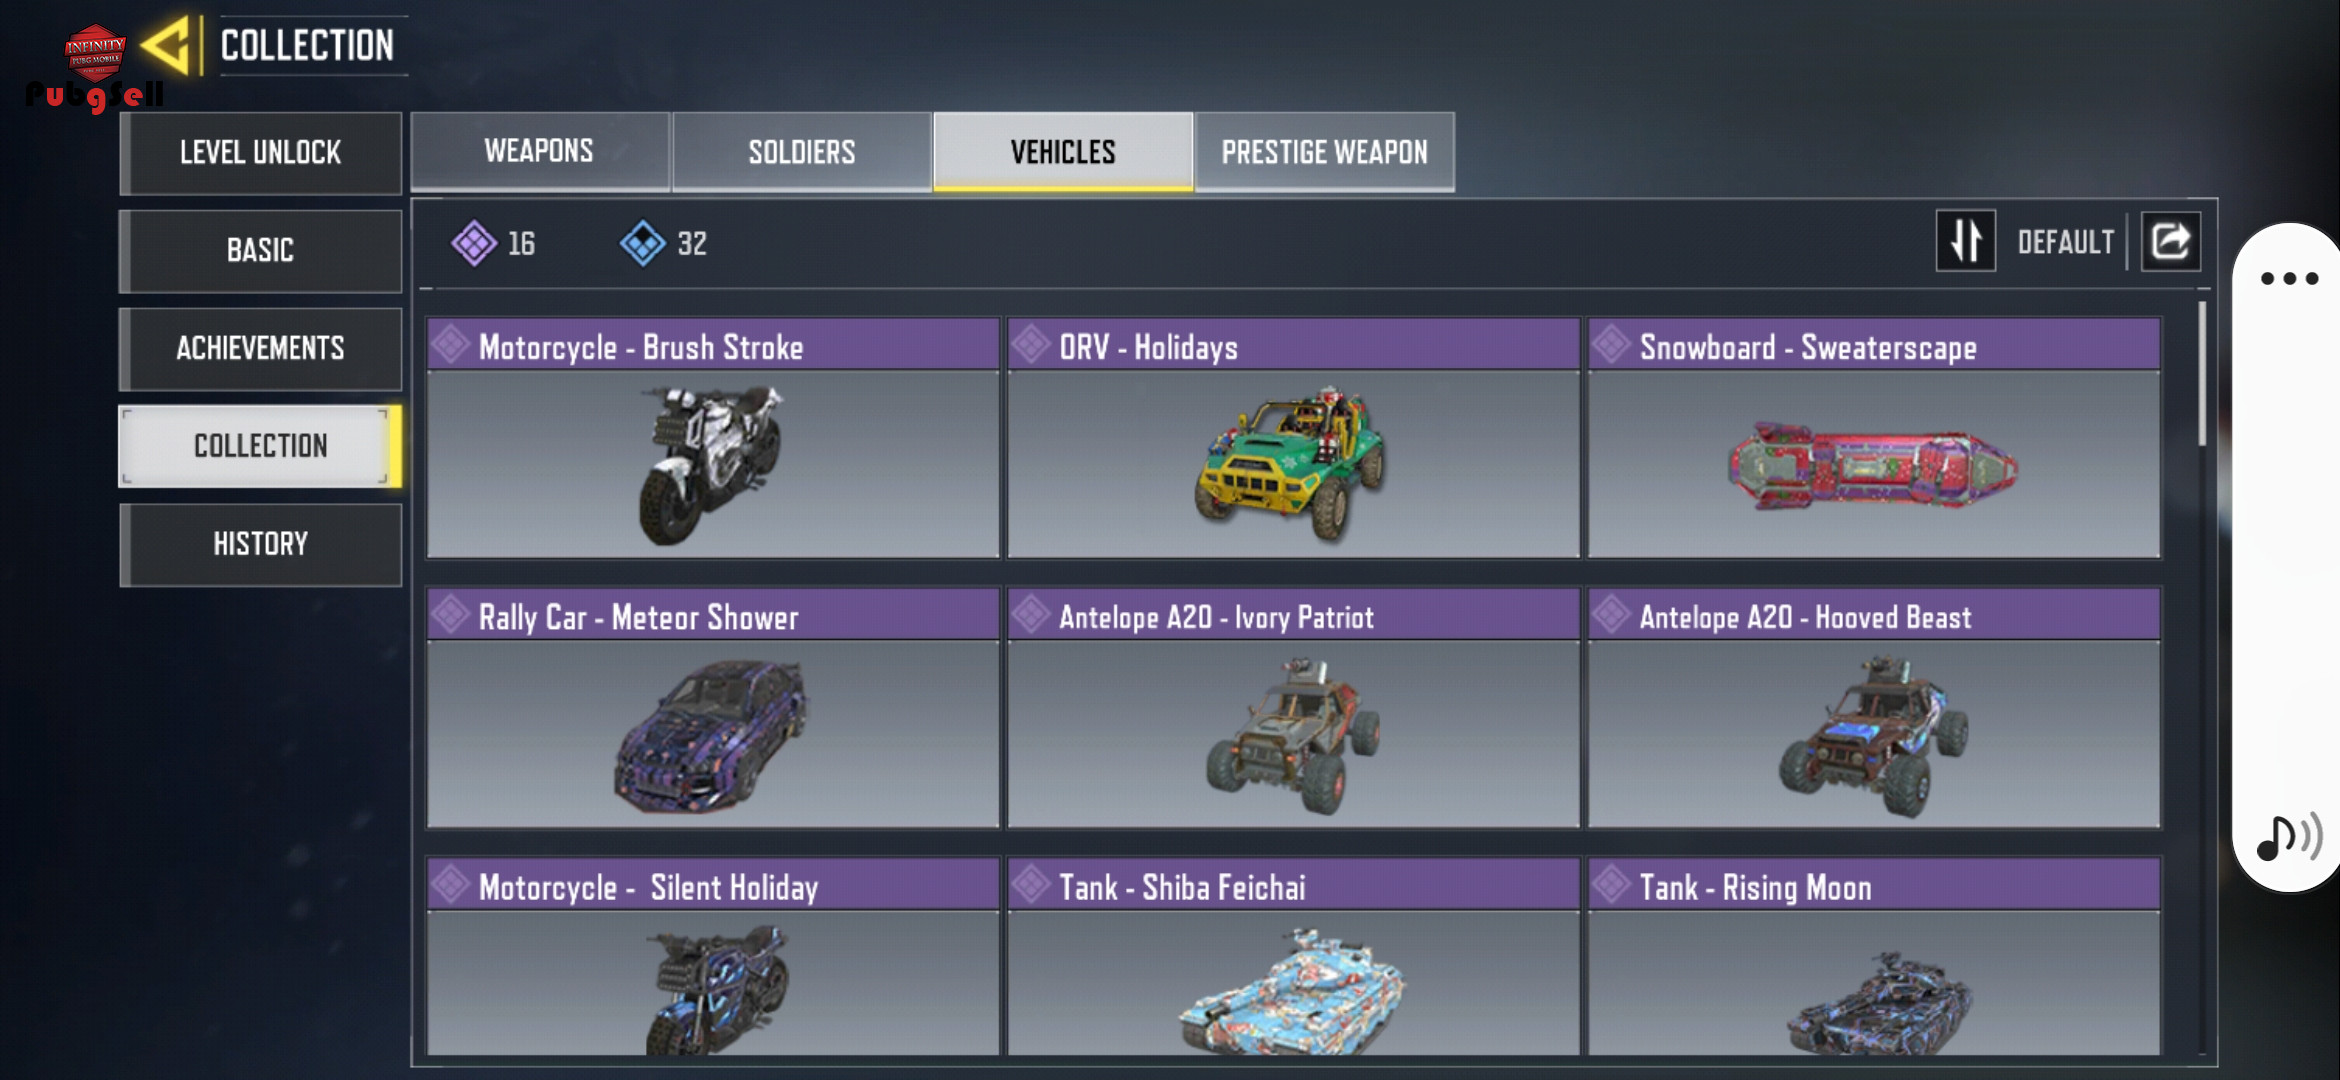Select the Vehicles tab

tap(1062, 151)
